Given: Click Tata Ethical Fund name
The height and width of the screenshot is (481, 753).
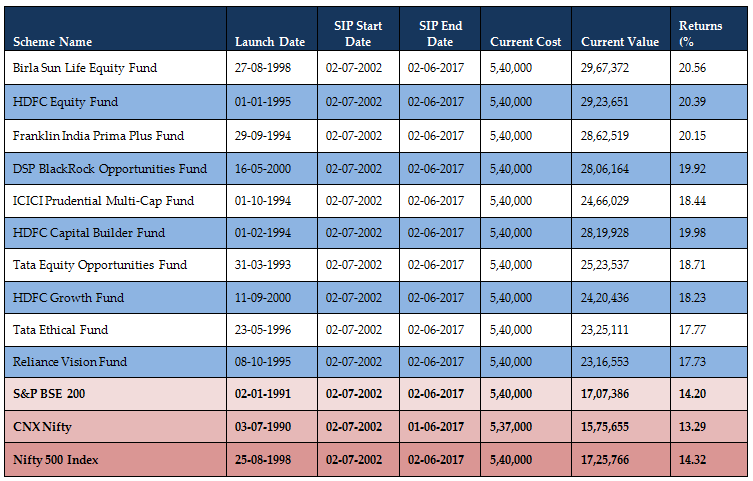Looking at the screenshot, I should [61, 330].
